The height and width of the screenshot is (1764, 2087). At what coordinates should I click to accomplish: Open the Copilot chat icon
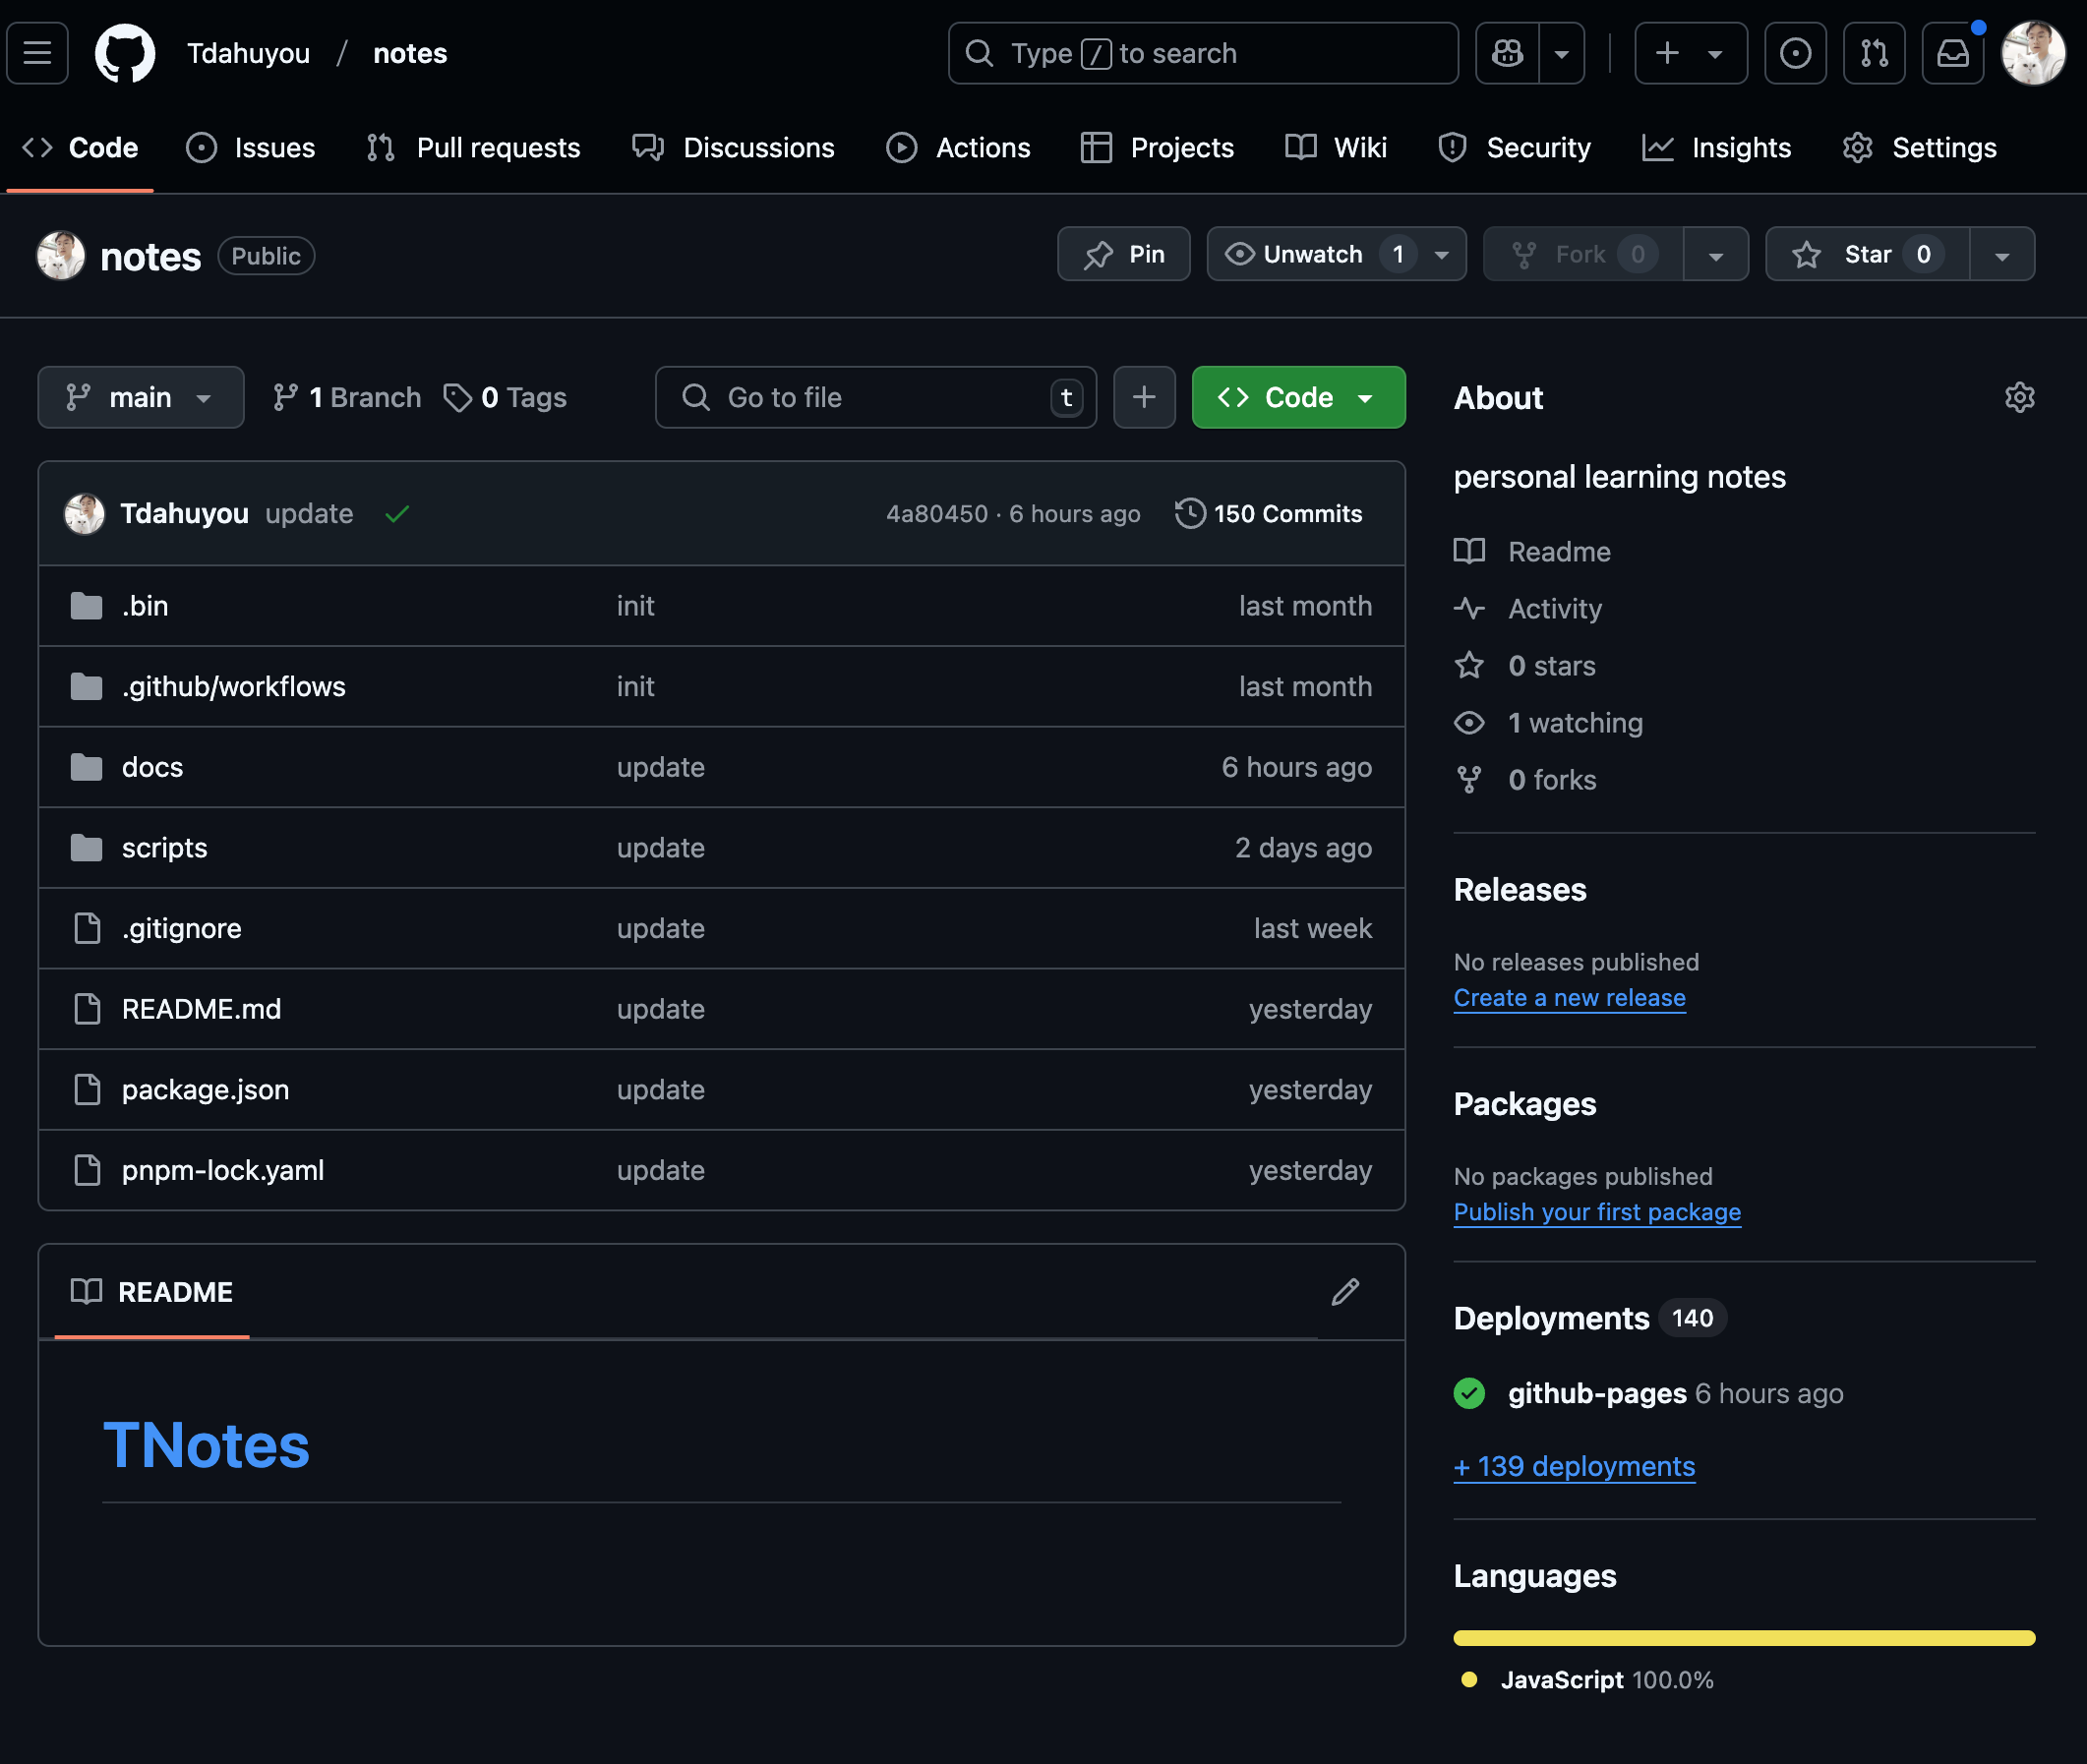1507,53
